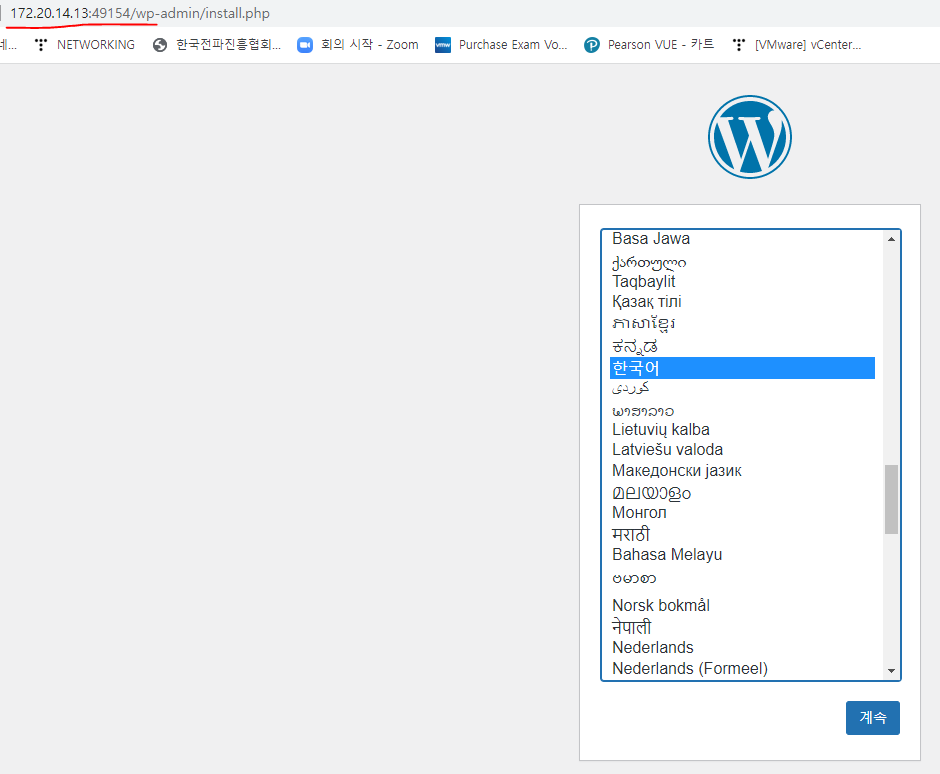
Task: Open the Zoom meeting bookmark
Action: (x=357, y=45)
